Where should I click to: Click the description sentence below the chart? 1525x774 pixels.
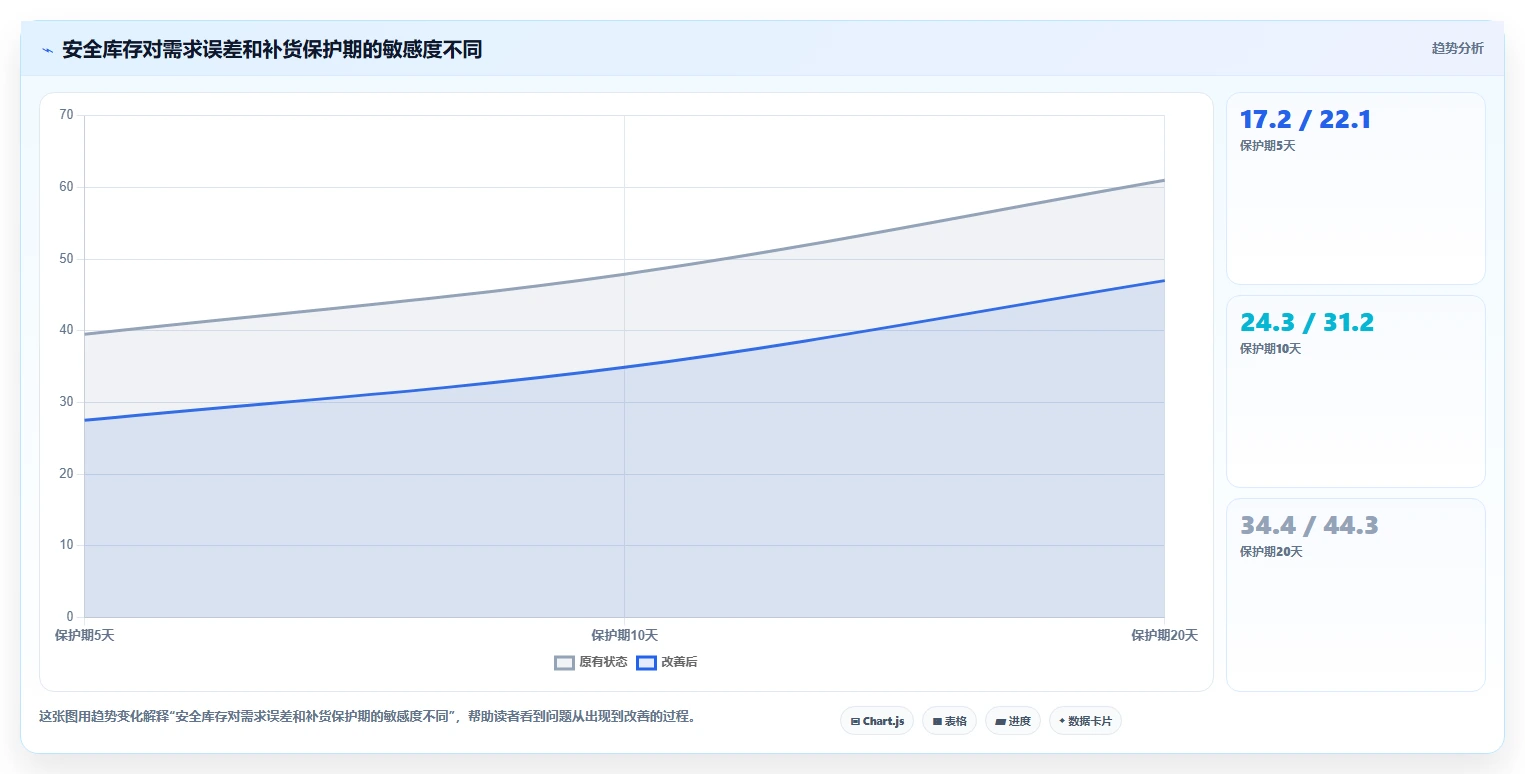coord(367,717)
